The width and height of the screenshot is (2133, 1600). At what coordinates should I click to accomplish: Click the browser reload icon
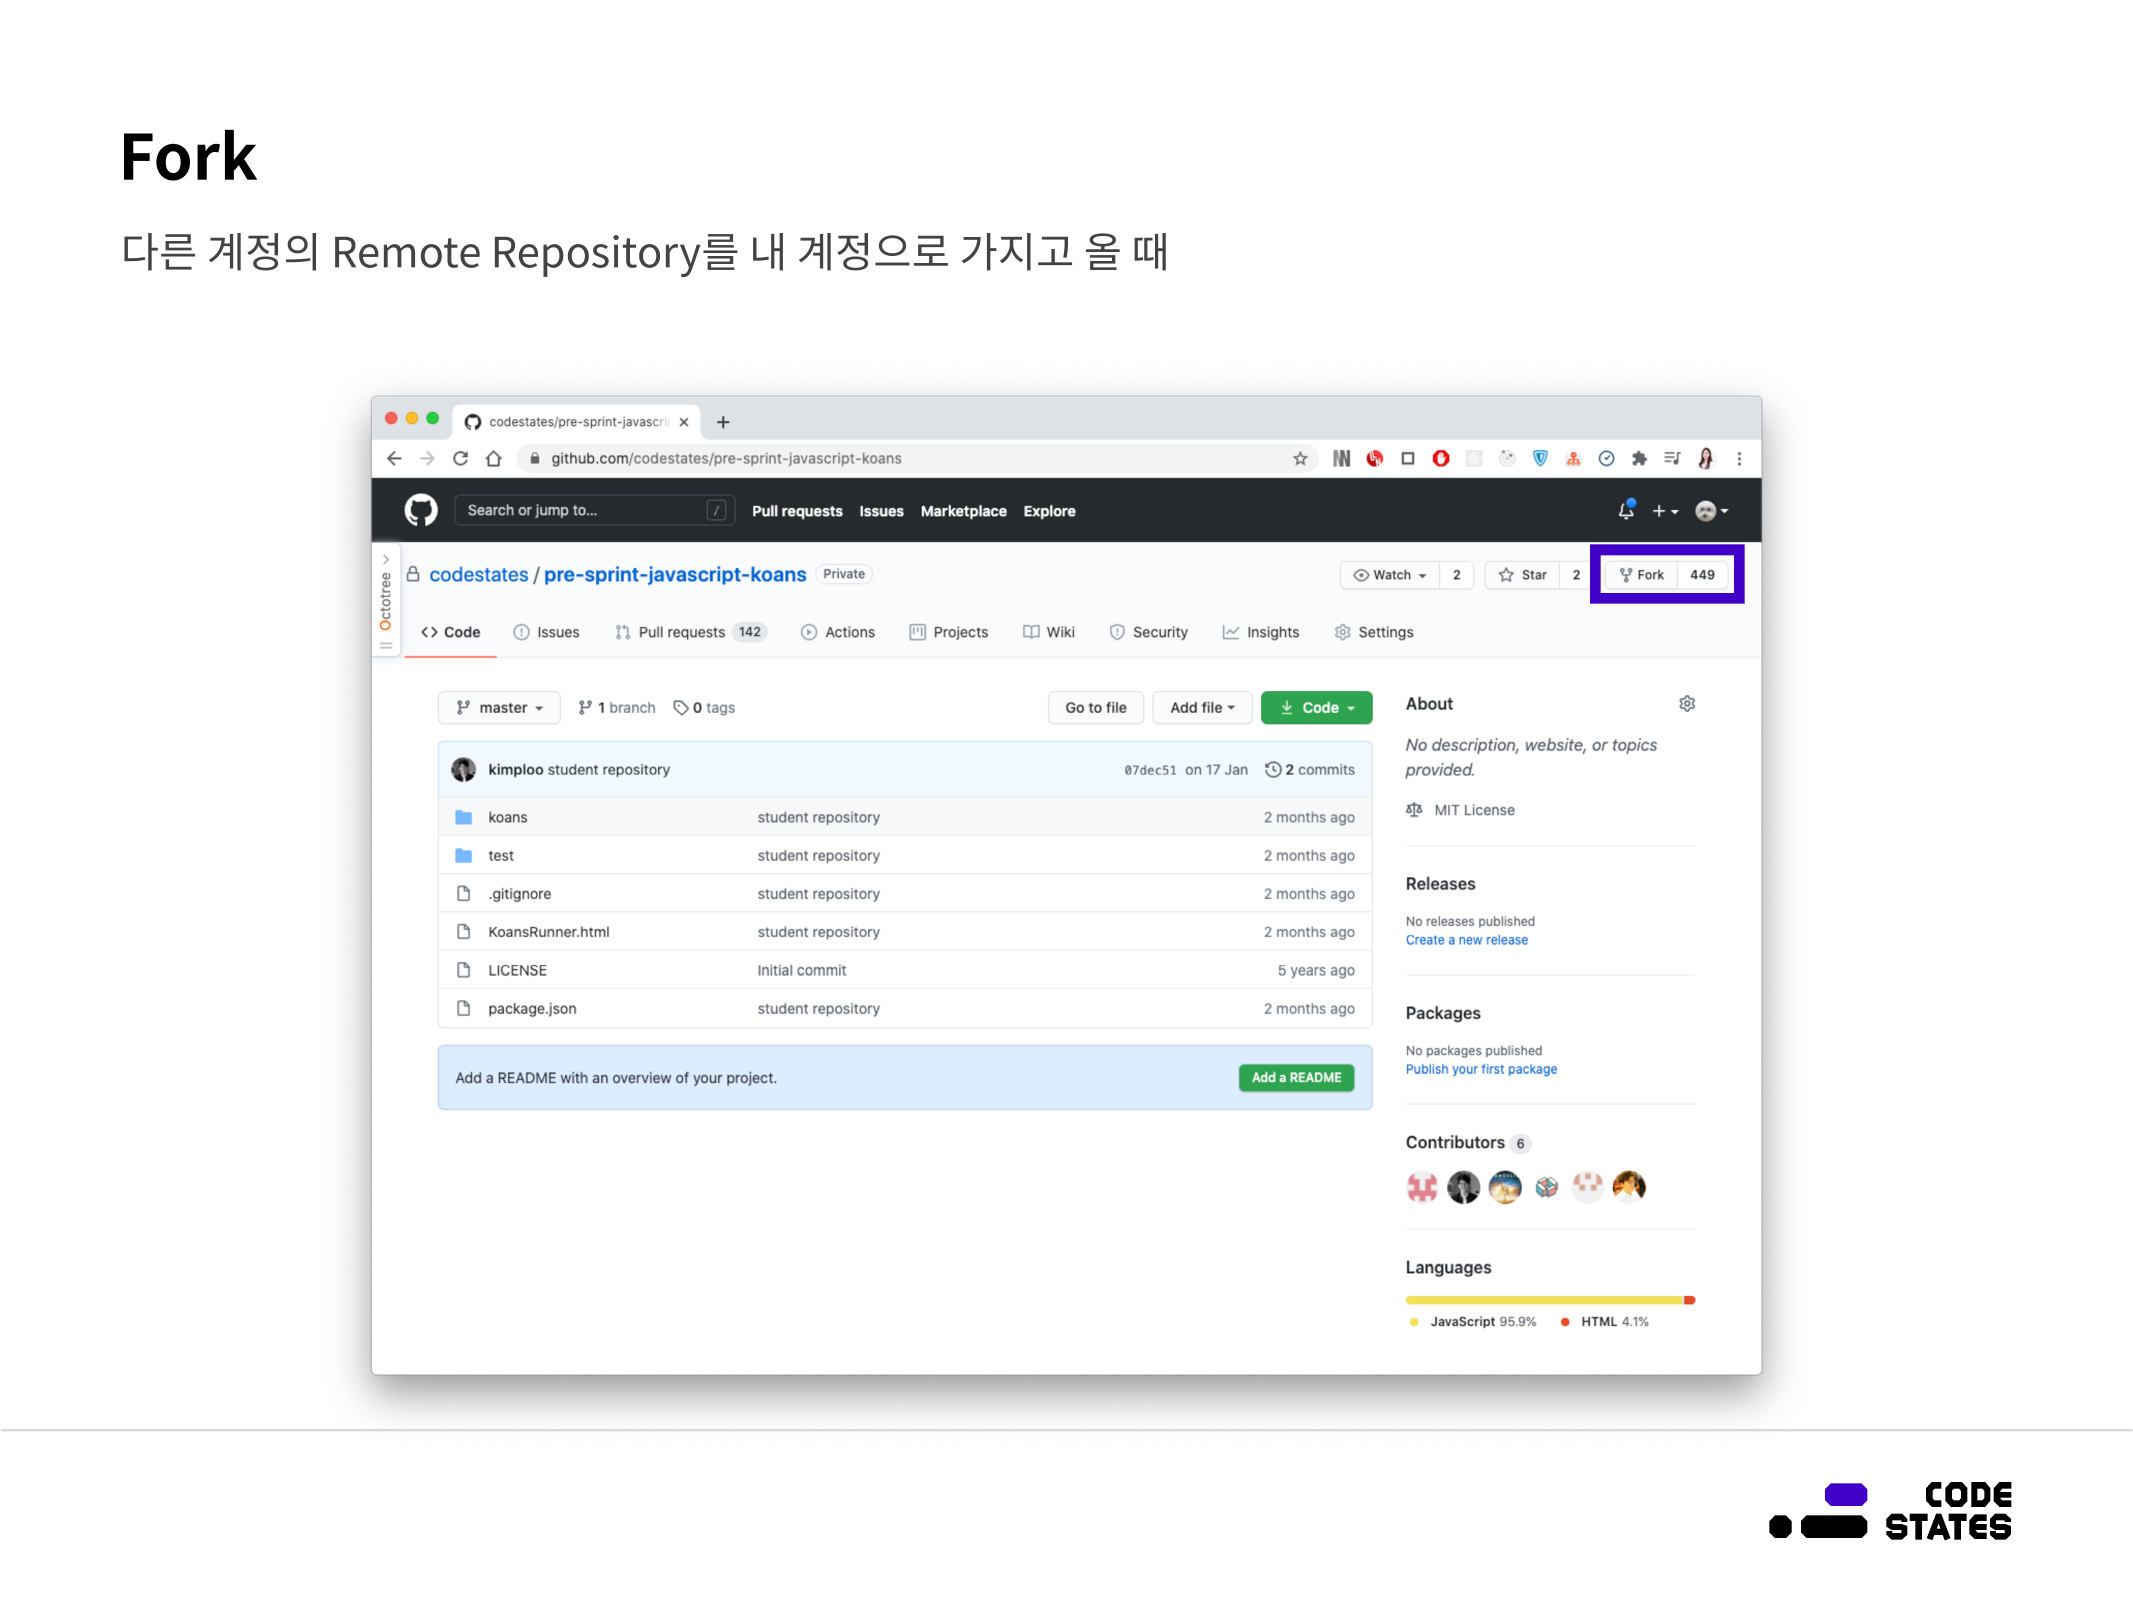coord(461,458)
